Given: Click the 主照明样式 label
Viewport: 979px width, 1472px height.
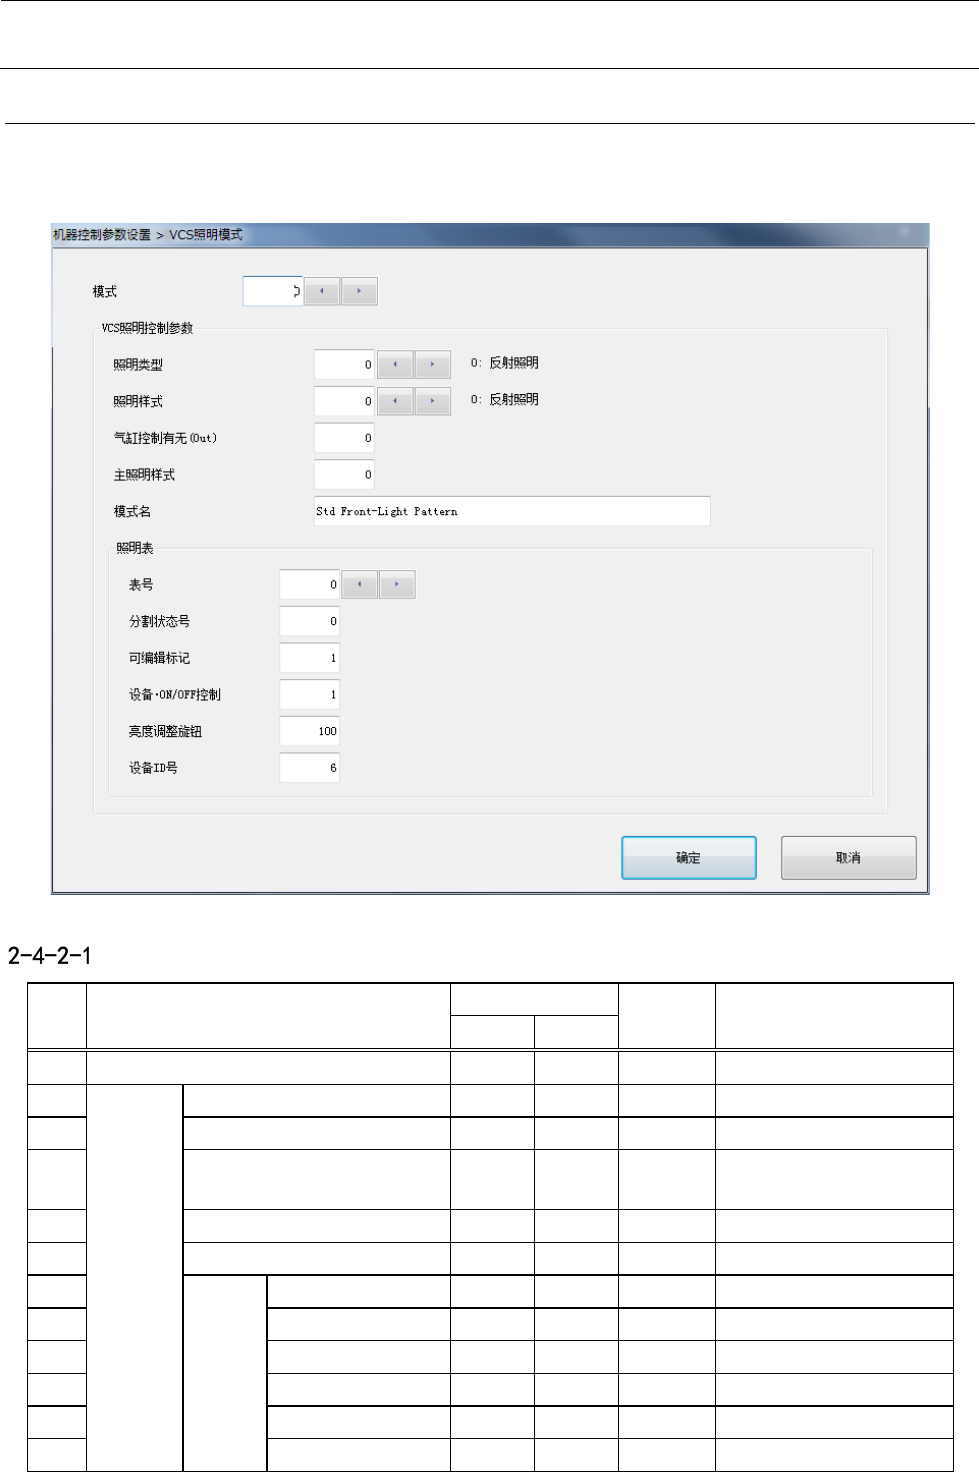Looking at the screenshot, I should [144, 475].
